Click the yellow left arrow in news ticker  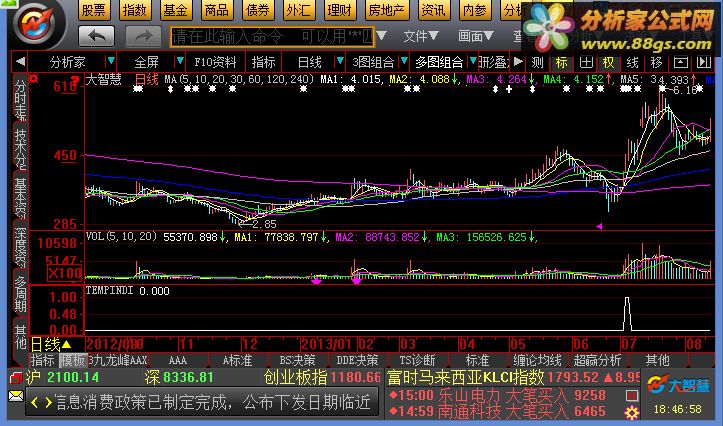(x=35, y=403)
